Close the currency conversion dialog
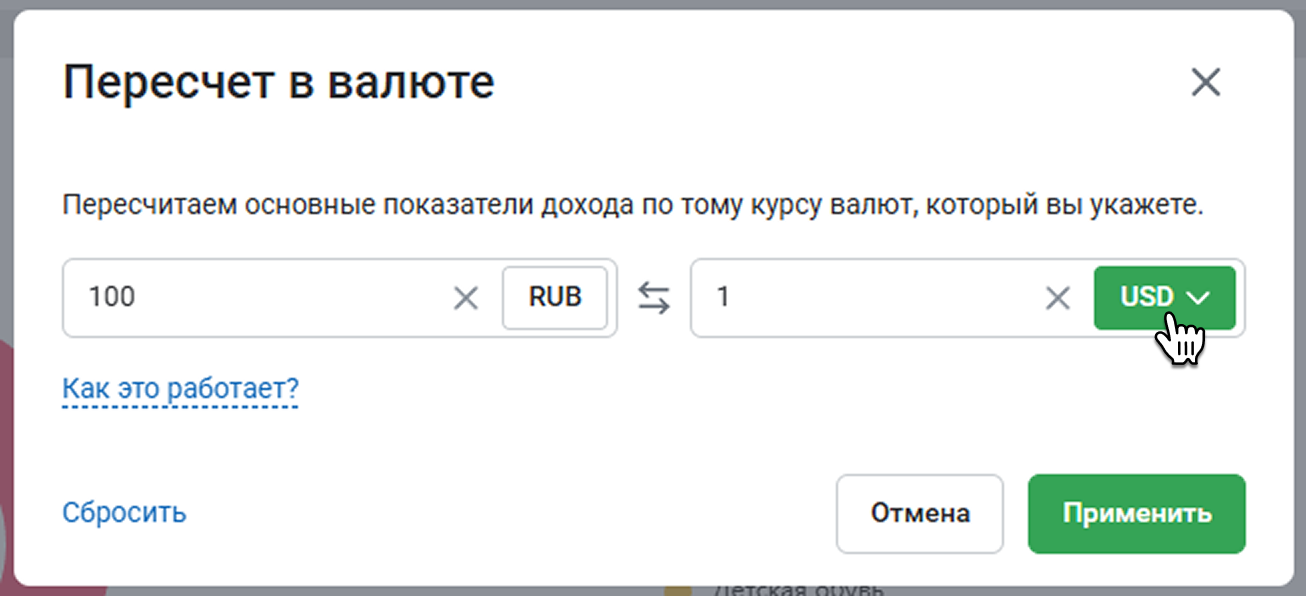 (x=1206, y=83)
